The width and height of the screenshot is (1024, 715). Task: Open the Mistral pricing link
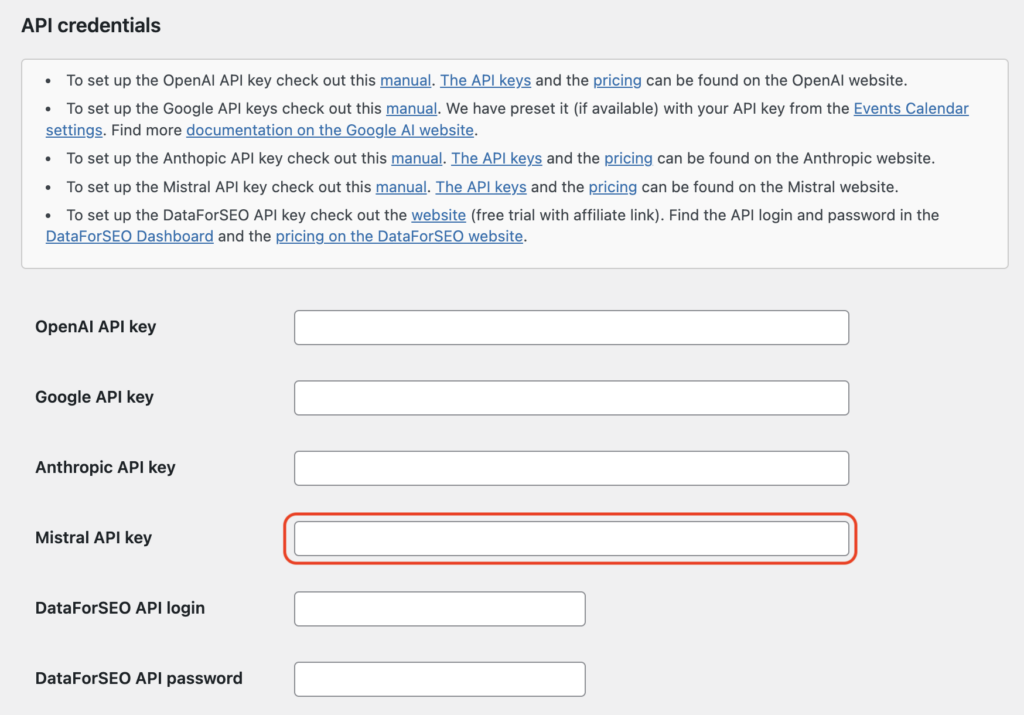pyautogui.click(x=612, y=186)
